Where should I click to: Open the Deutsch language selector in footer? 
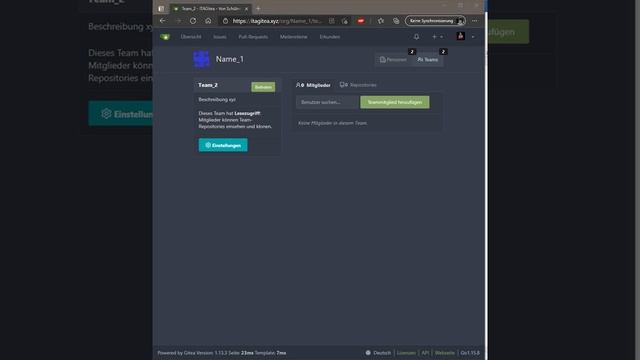378,353
